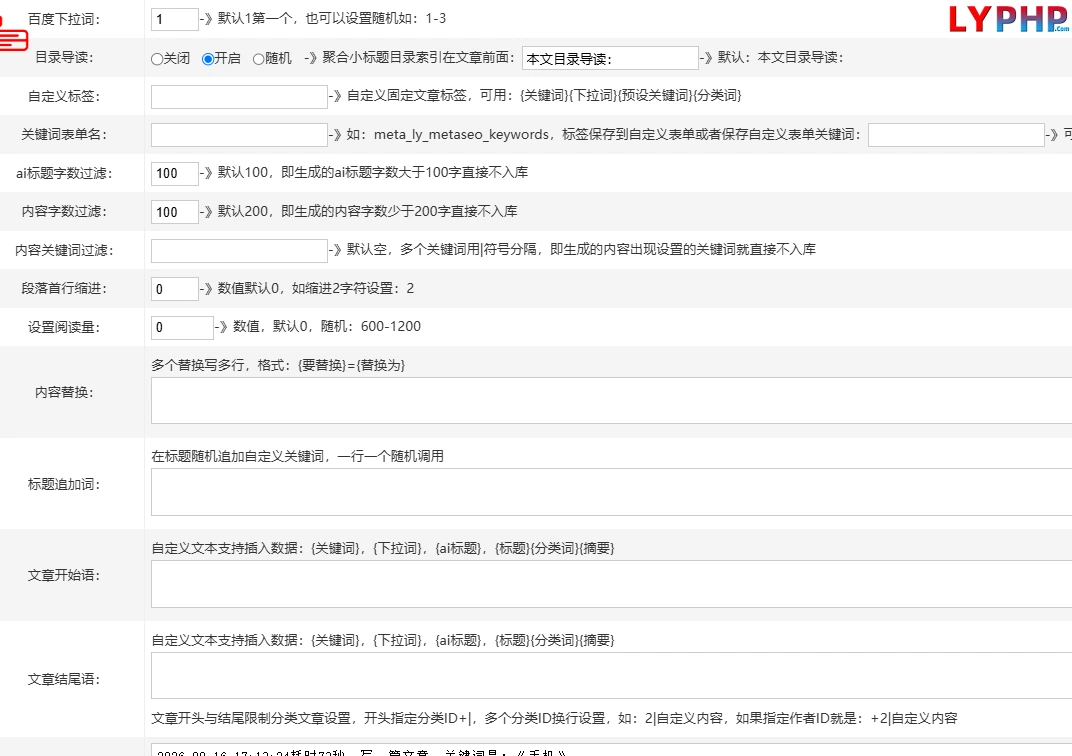Screen dimensions: 1072x756
Task: Click the hint 在标题随机追加自定义关键词，一行一个随机调用
Action: (297, 457)
